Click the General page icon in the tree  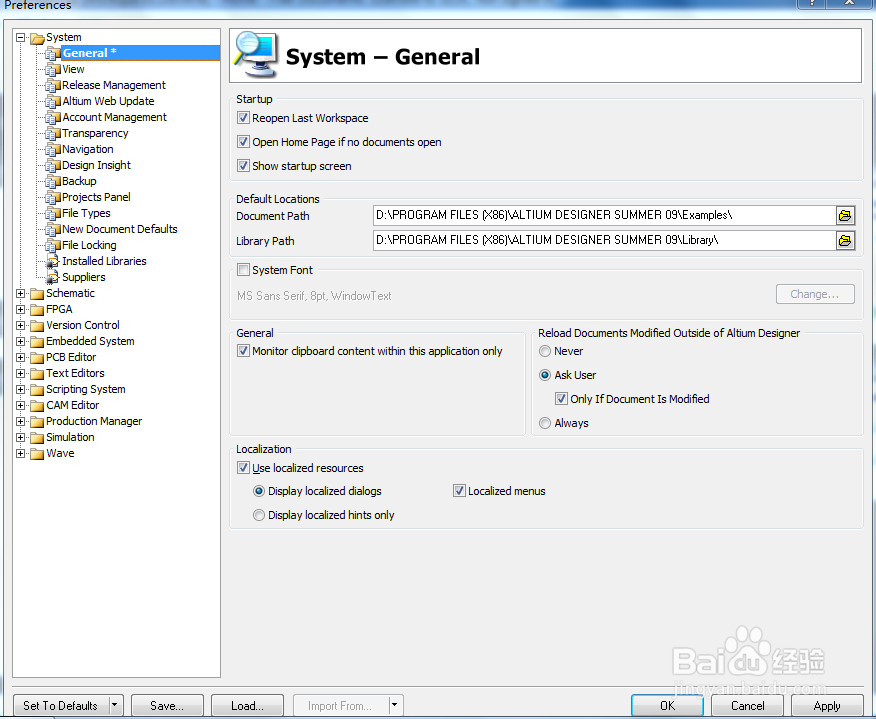(53, 54)
